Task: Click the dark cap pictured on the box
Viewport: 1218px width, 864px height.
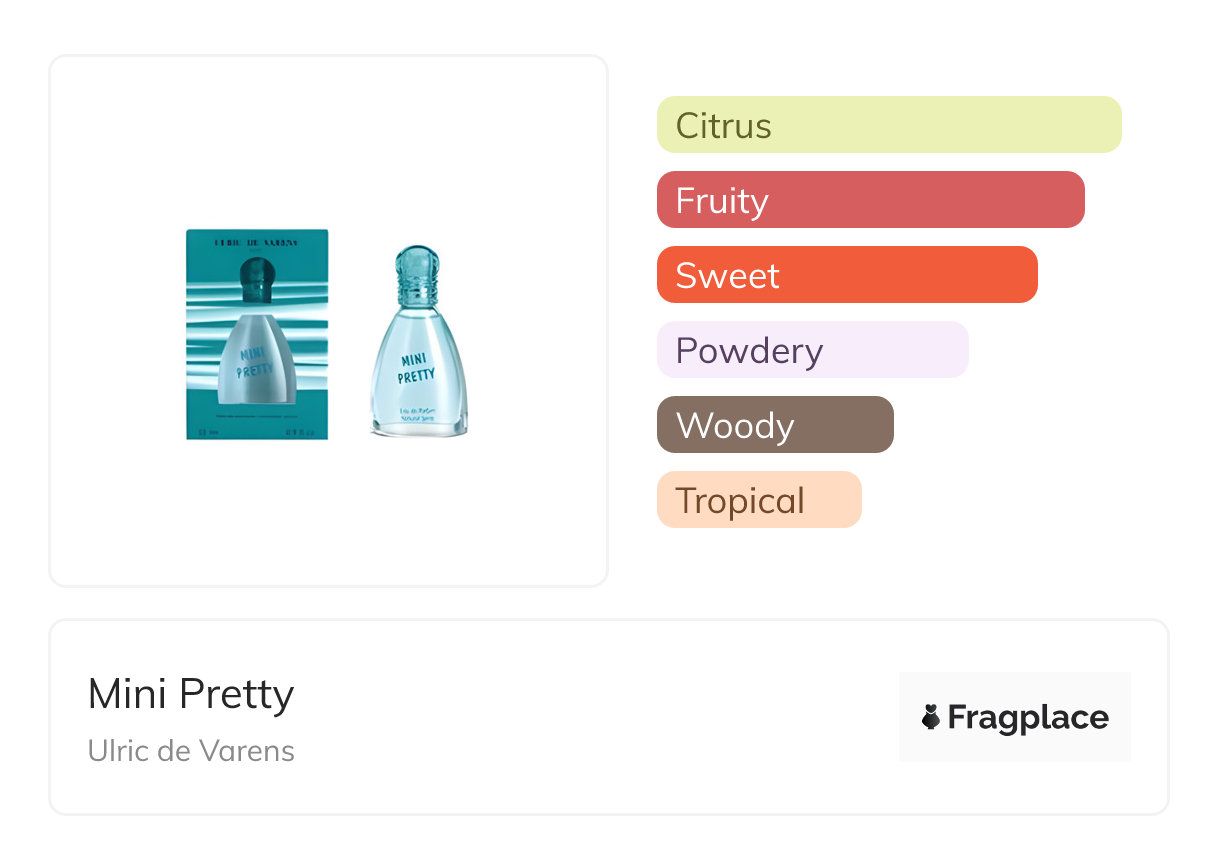Action: pyautogui.click(x=257, y=278)
